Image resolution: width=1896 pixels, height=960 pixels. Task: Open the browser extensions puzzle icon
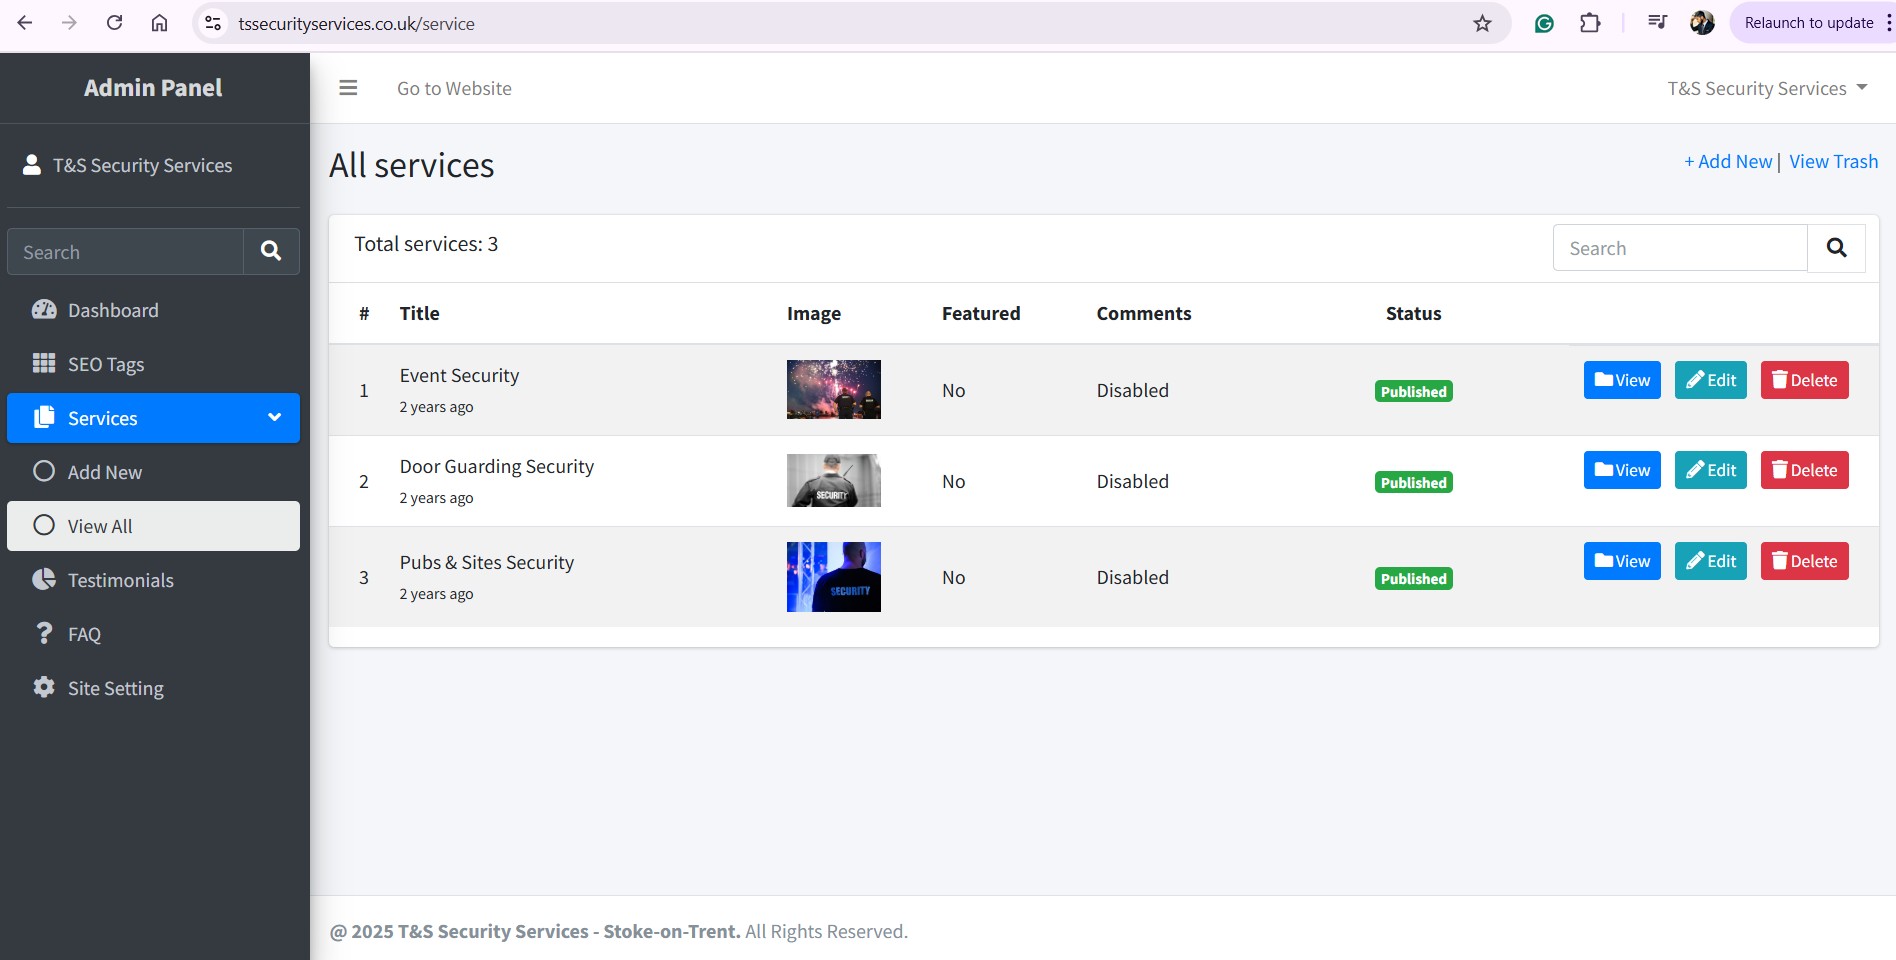(1590, 23)
